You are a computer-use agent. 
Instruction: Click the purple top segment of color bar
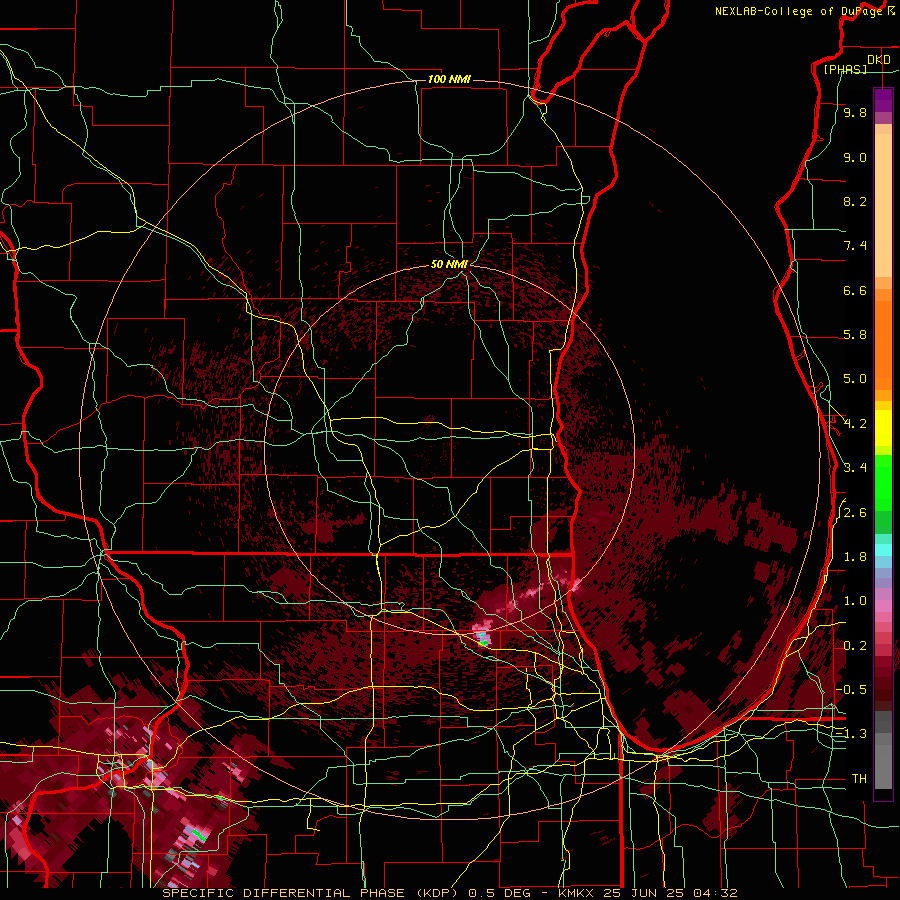(883, 100)
